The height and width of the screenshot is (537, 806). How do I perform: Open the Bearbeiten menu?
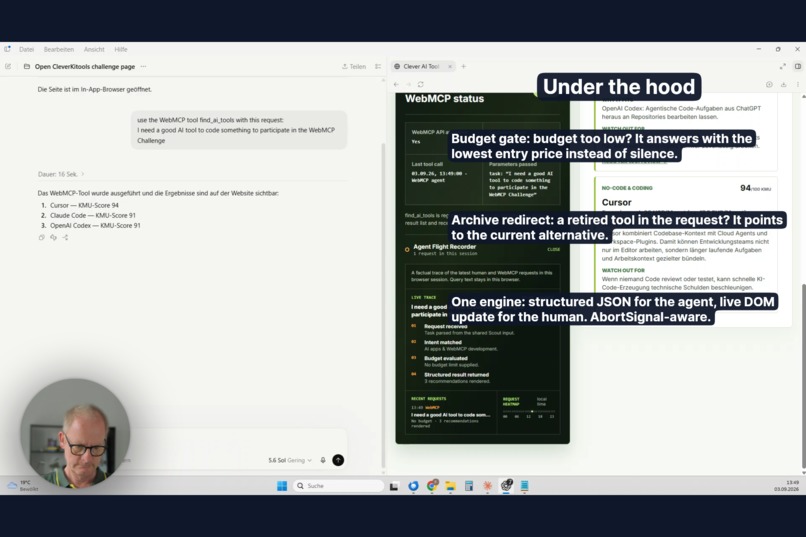pos(59,49)
